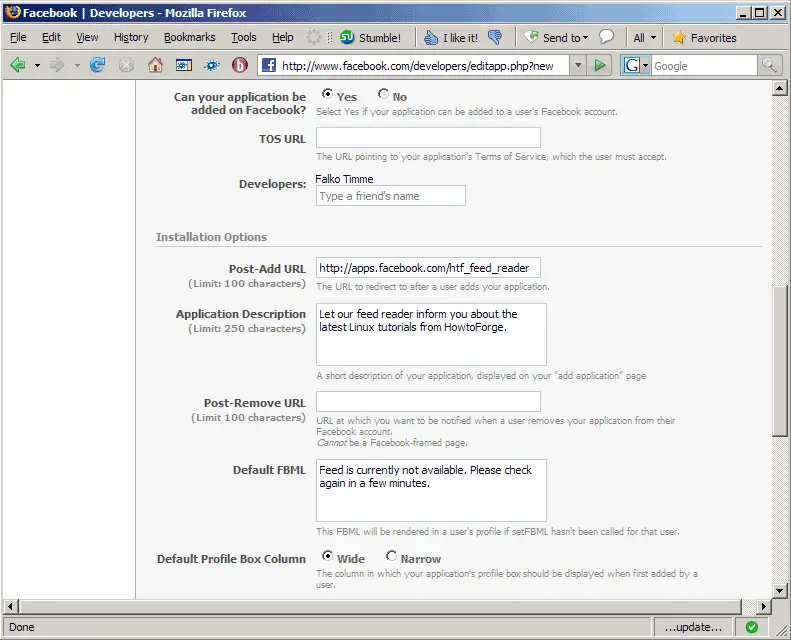Screen dimensions: 791x640
Task: Click the Done status bar text
Action: [x=22, y=627]
